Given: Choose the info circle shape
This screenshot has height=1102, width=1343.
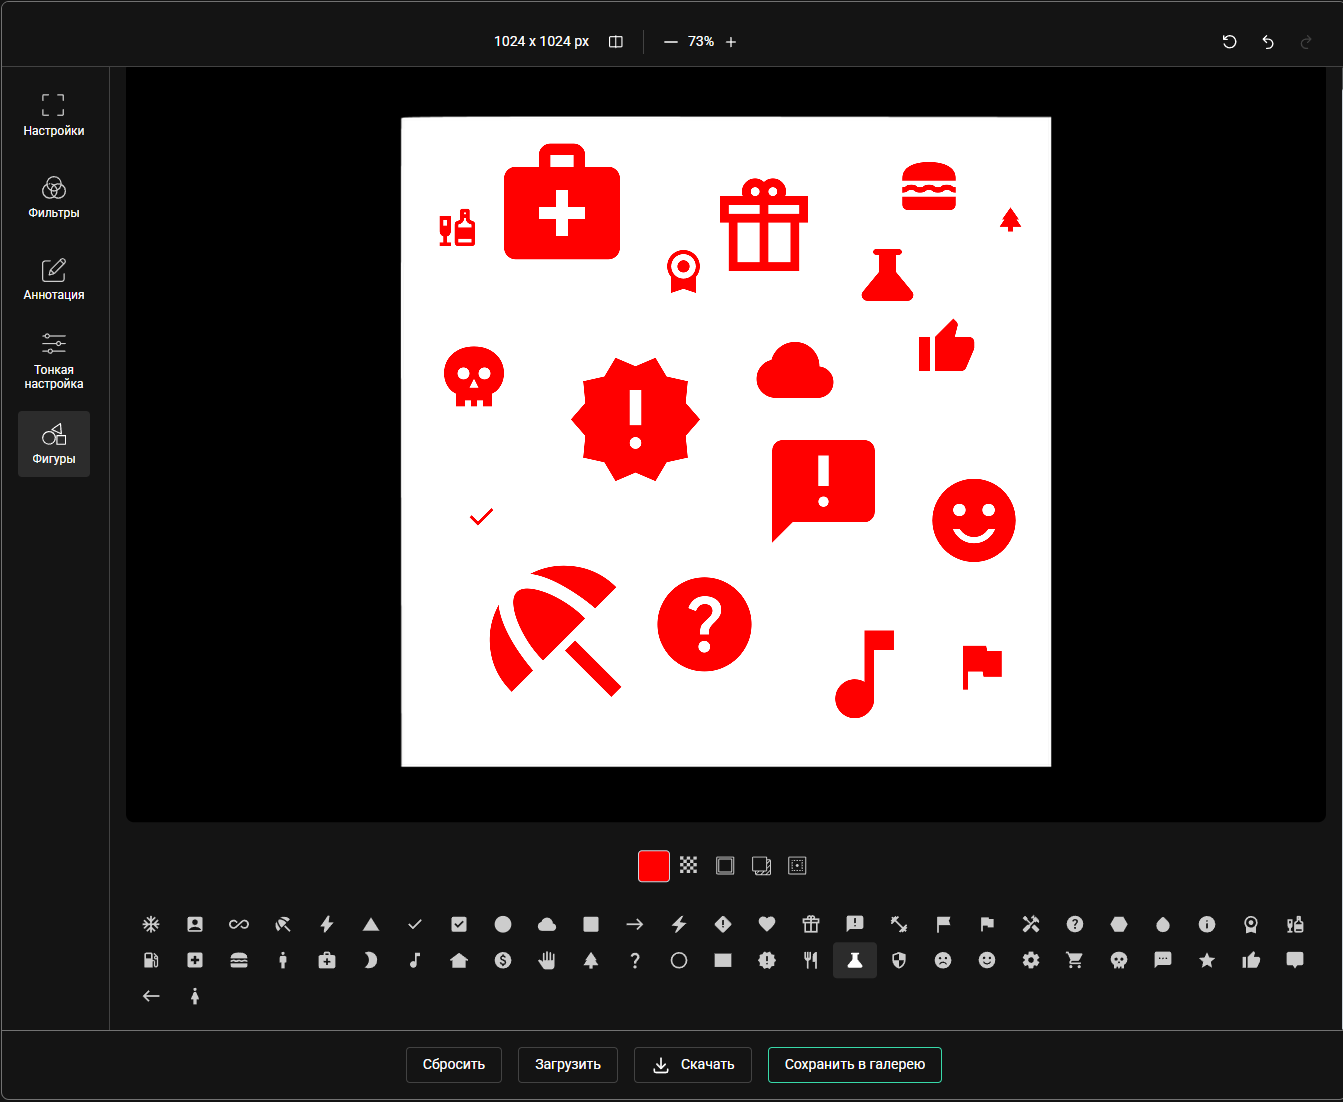Looking at the screenshot, I should click(1207, 924).
